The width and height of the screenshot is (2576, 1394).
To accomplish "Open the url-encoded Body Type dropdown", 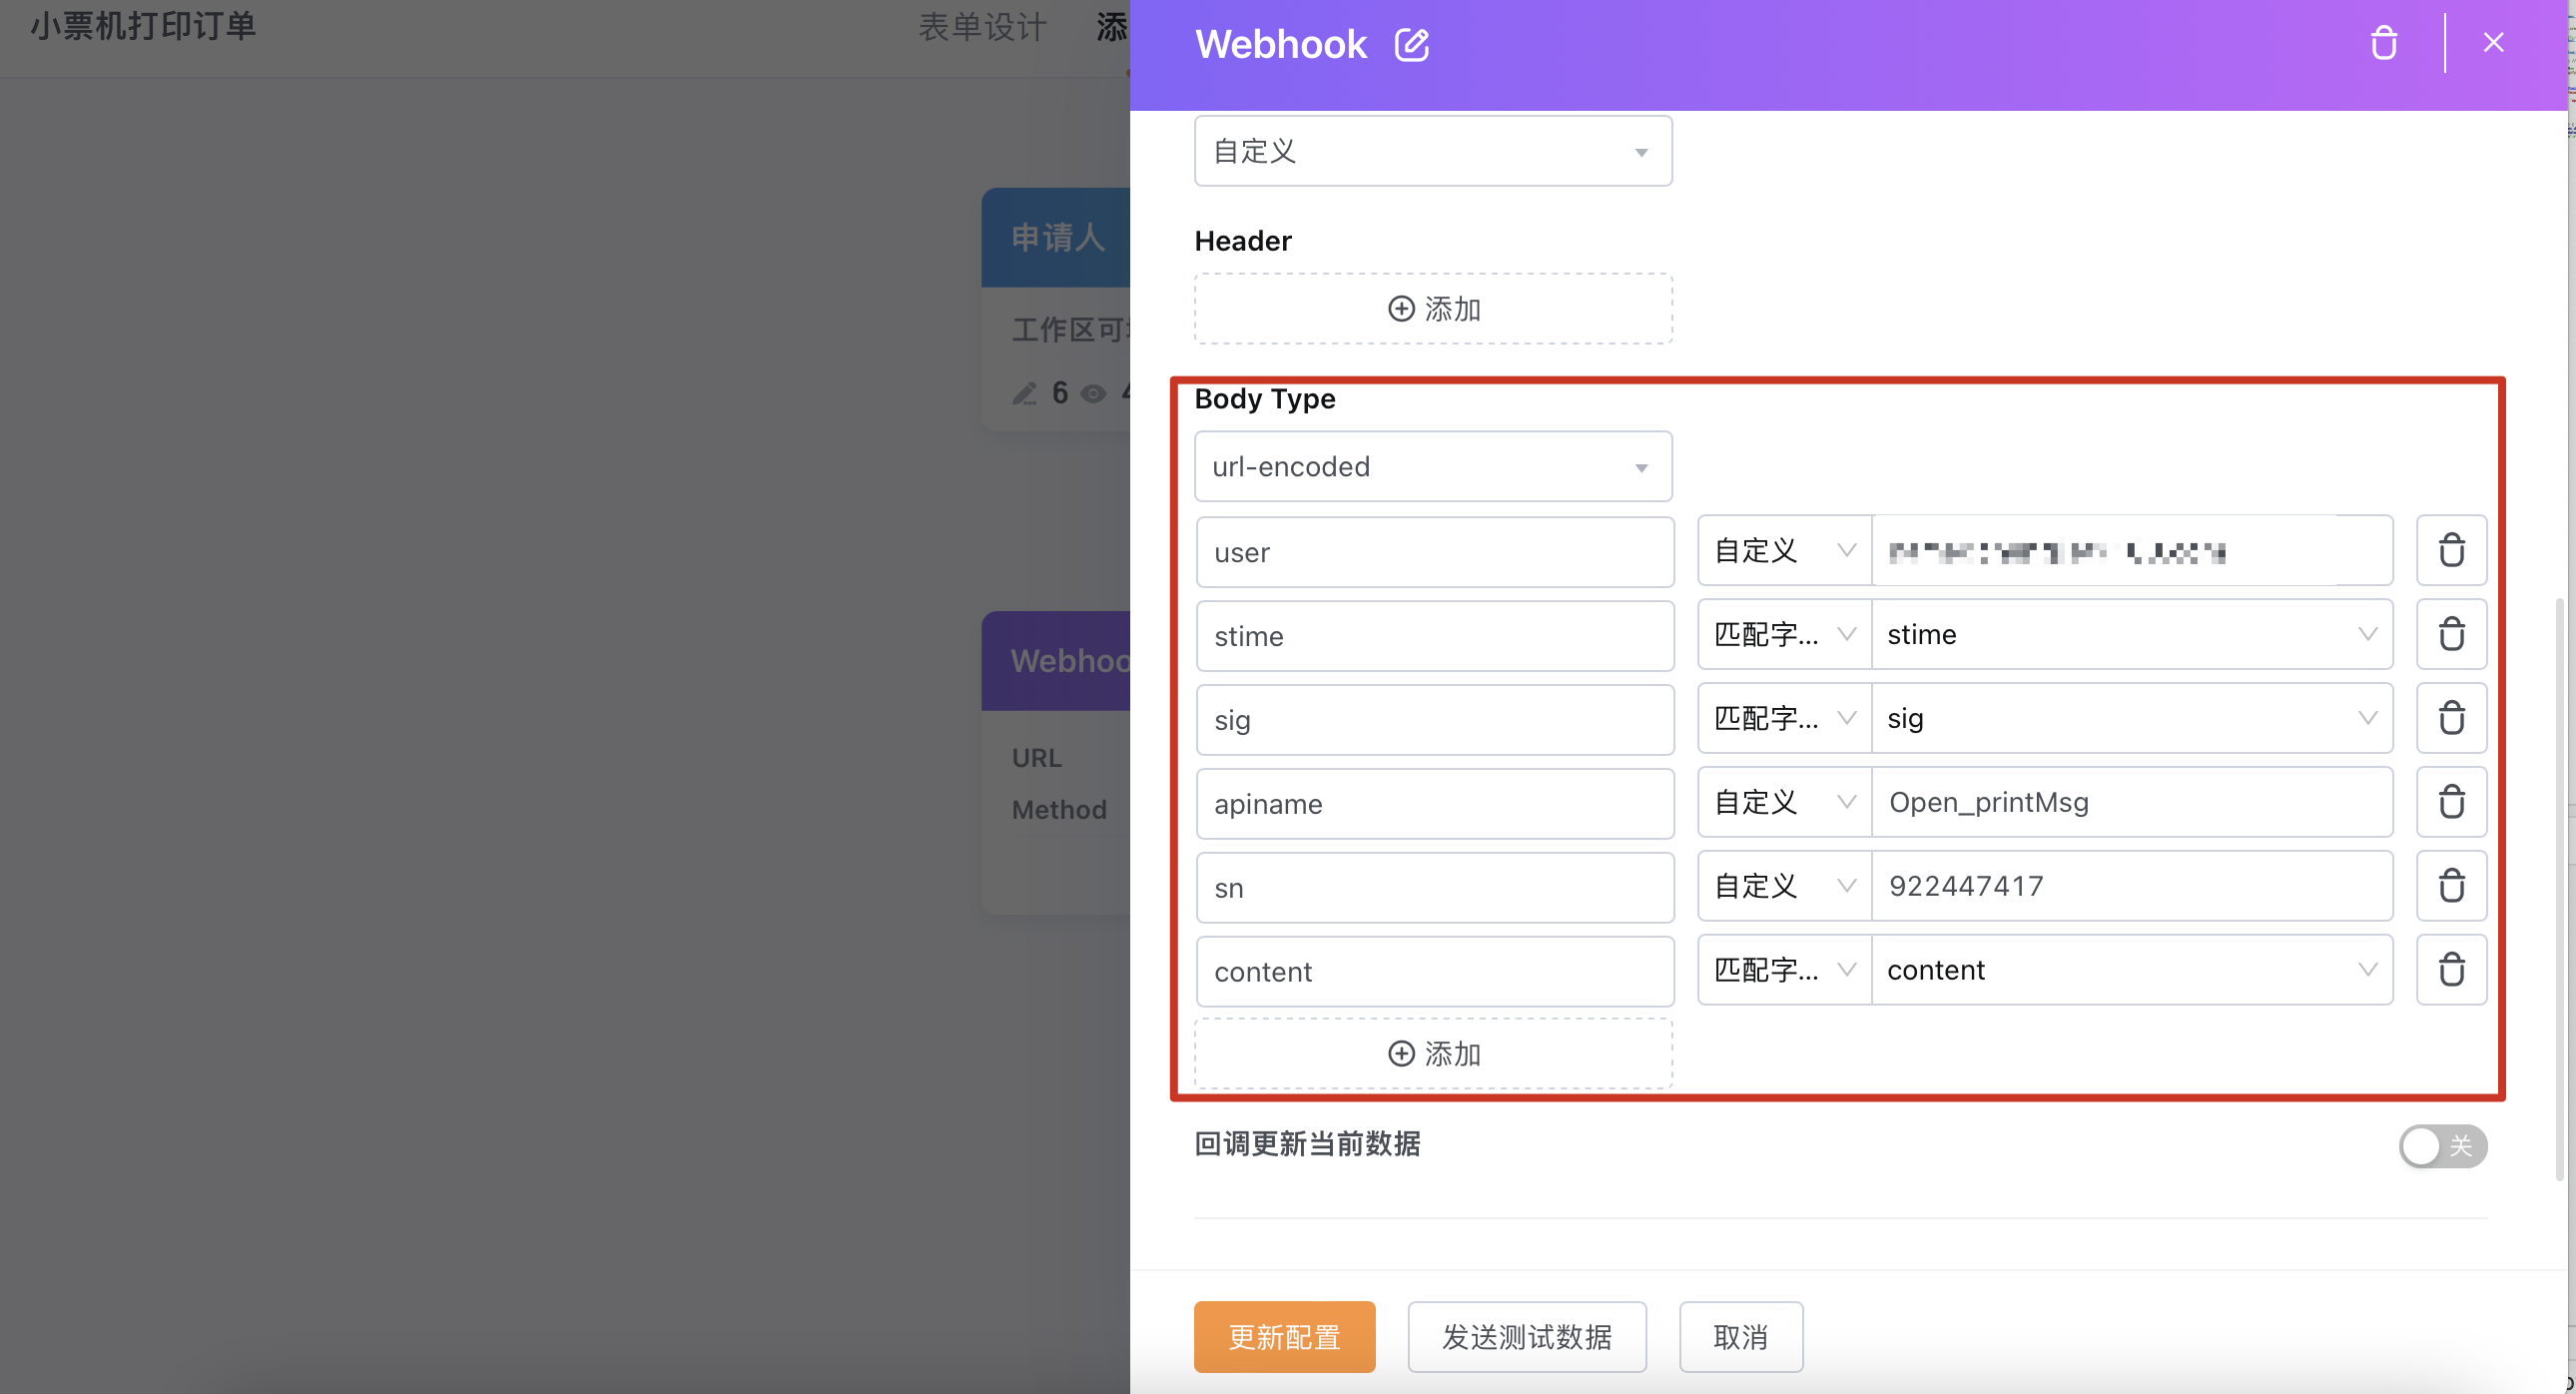I will [x=1433, y=467].
